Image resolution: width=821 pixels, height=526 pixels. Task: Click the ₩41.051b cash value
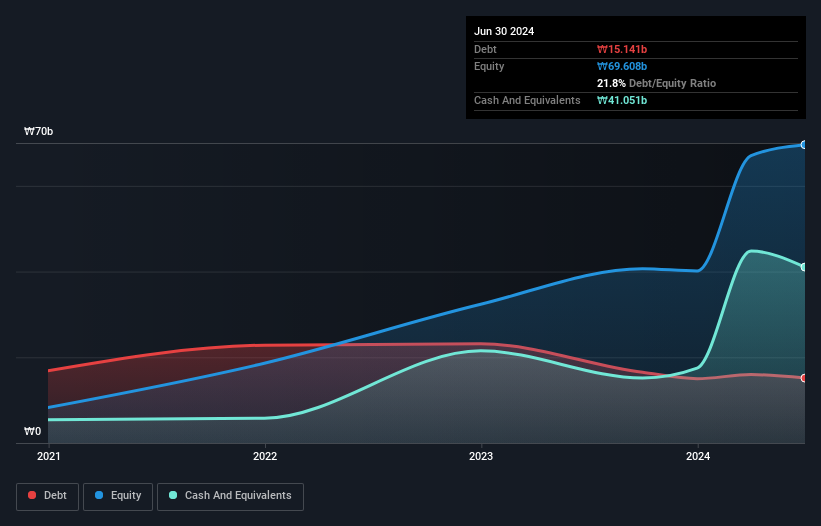click(622, 100)
